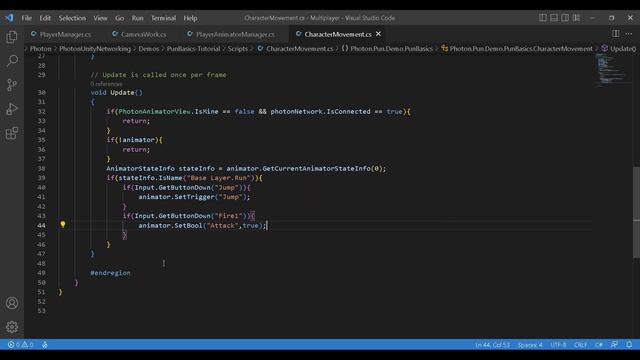This screenshot has height=360, width=640.
Task: Close the CharacterMovement.cs tab
Action: [378, 34]
